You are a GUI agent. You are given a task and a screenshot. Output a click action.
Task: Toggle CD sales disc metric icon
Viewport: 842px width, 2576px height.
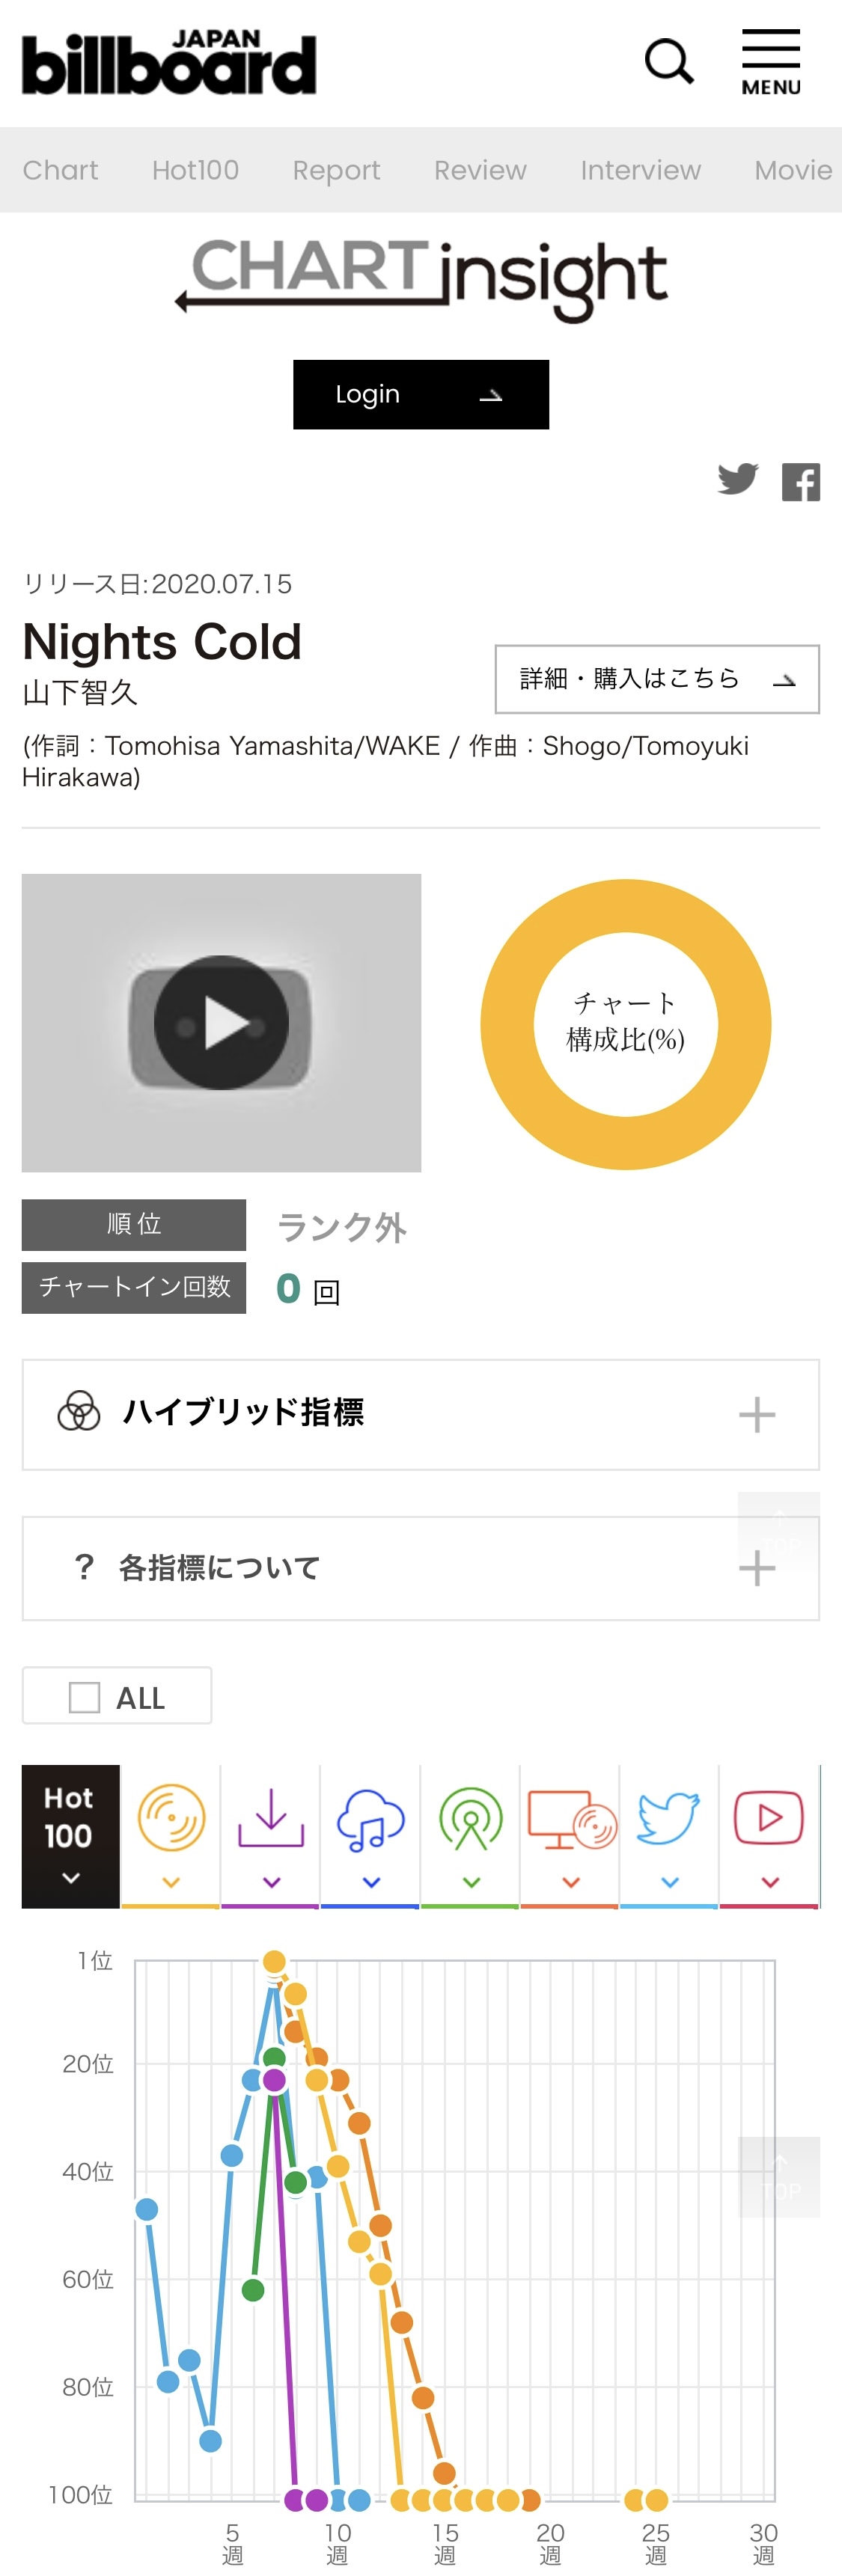click(x=171, y=1836)
